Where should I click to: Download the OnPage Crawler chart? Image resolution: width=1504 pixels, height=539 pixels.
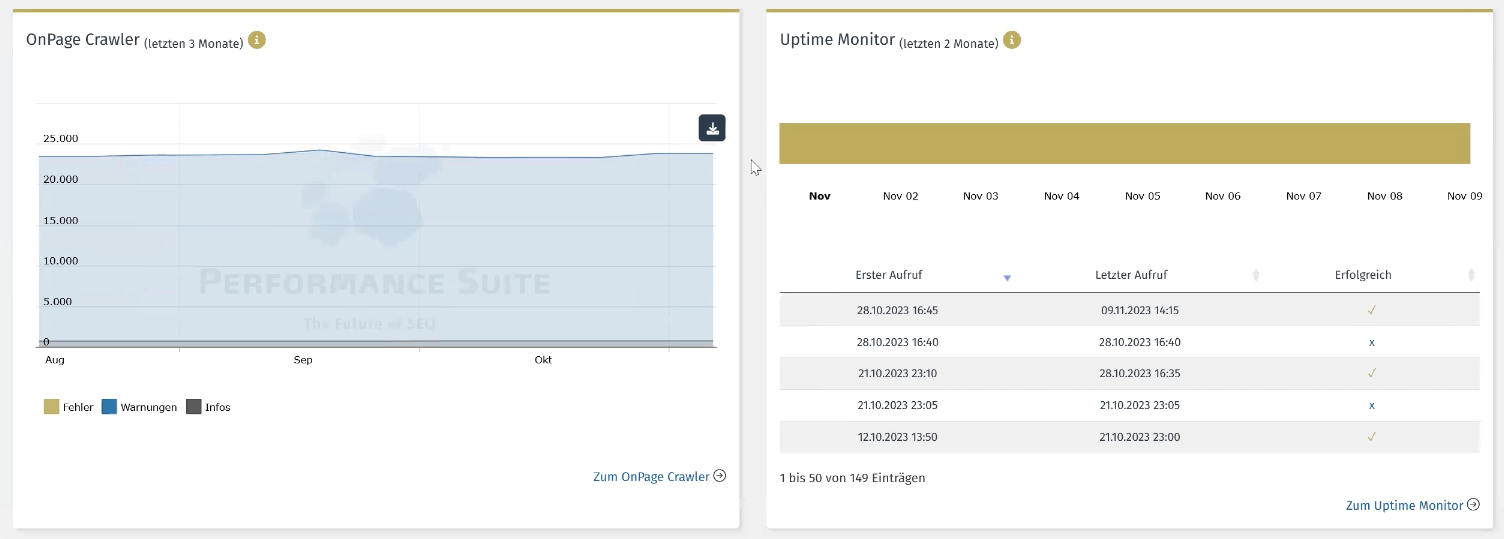point(711,128)
